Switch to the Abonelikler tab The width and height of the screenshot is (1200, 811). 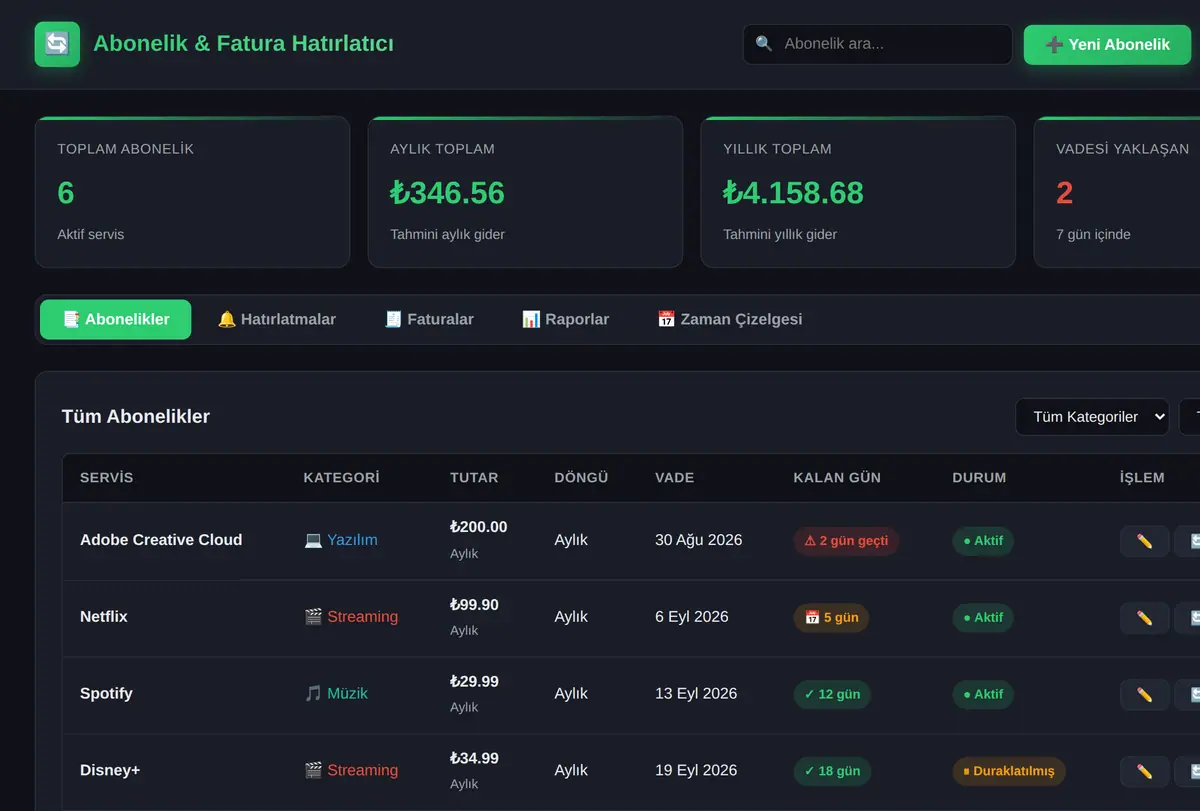(116, 320)
